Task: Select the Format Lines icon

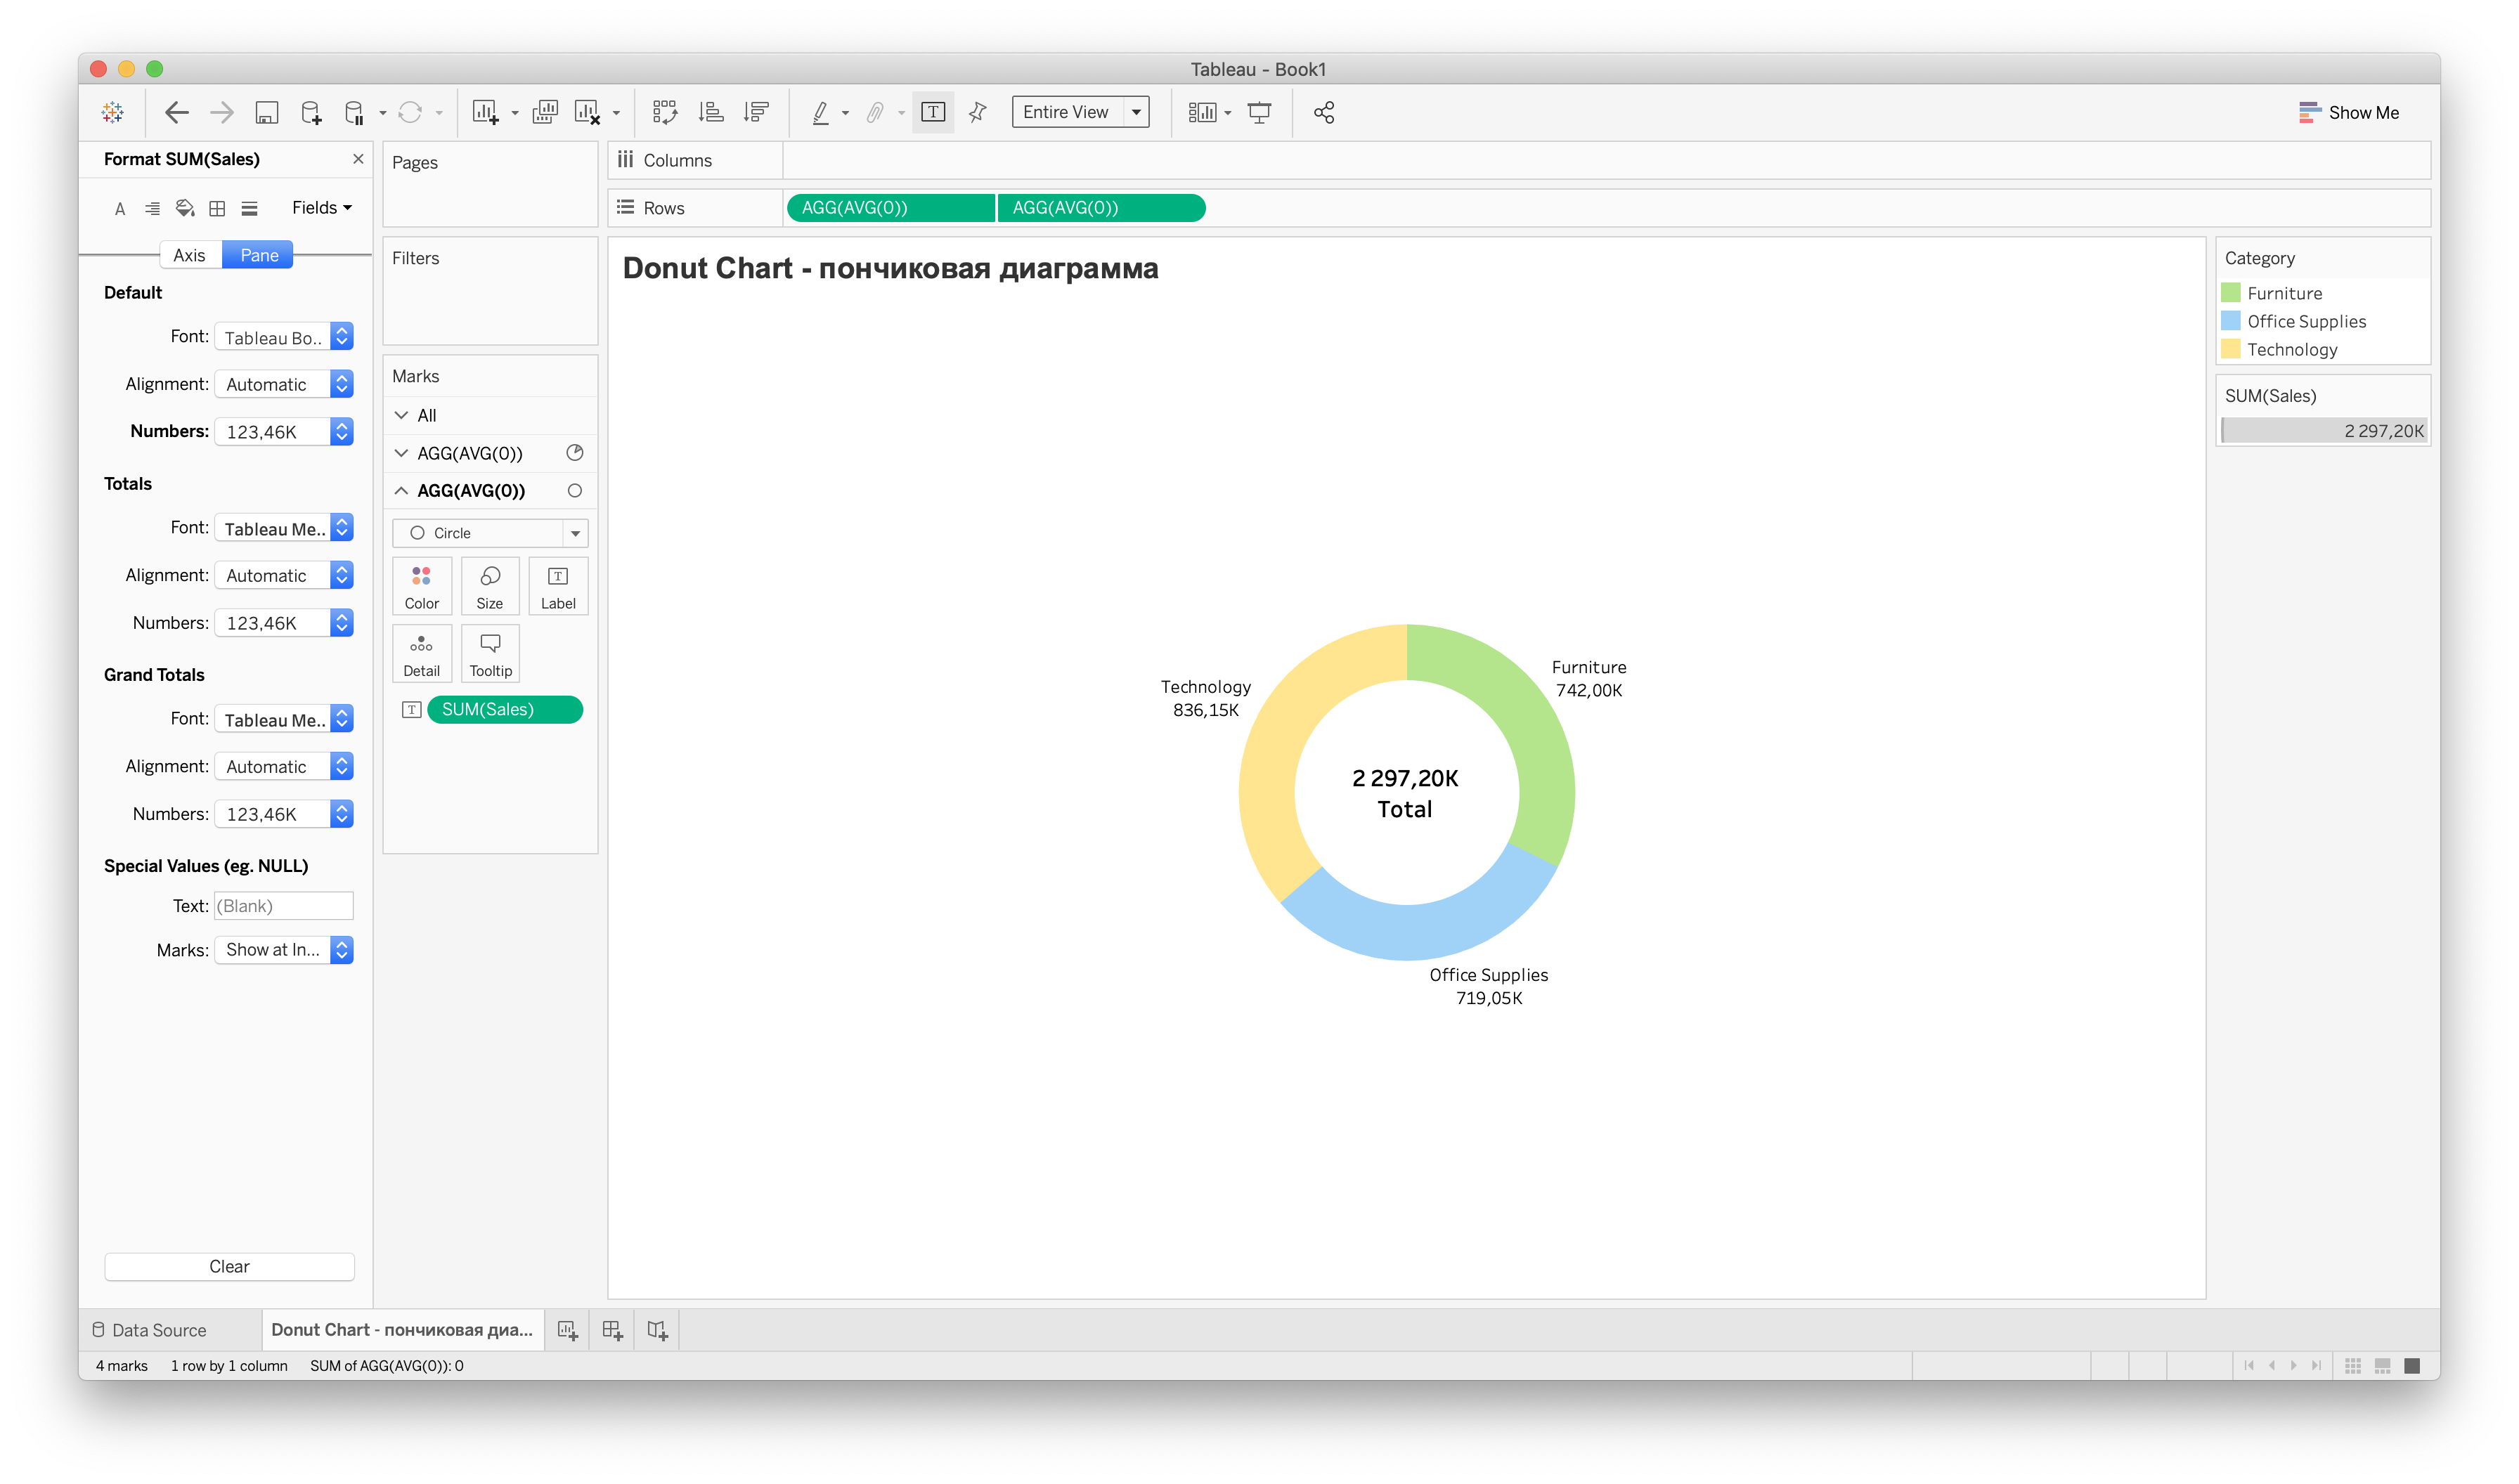Action: tap(250, 208)
